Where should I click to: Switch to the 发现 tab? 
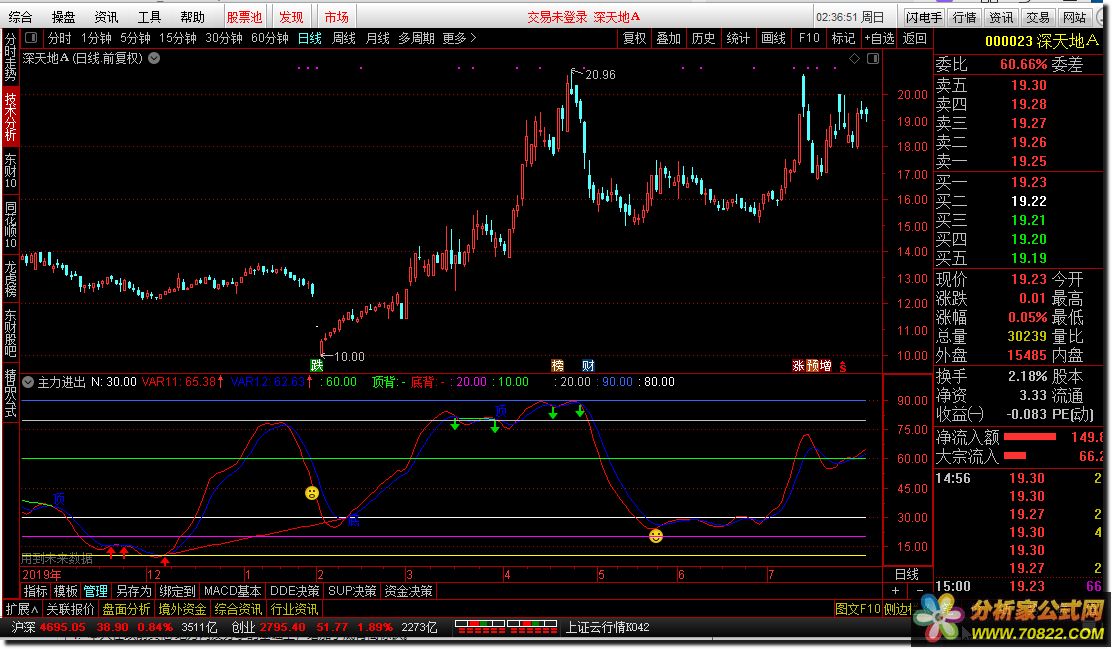(x=291, y=17)
